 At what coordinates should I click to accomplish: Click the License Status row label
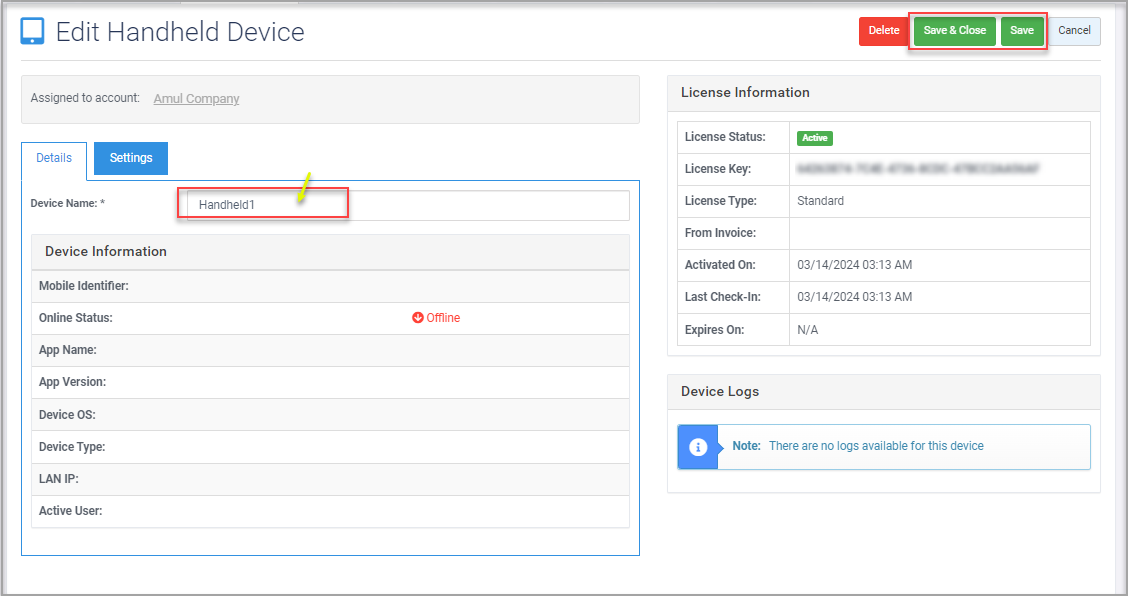click(725, 137)
